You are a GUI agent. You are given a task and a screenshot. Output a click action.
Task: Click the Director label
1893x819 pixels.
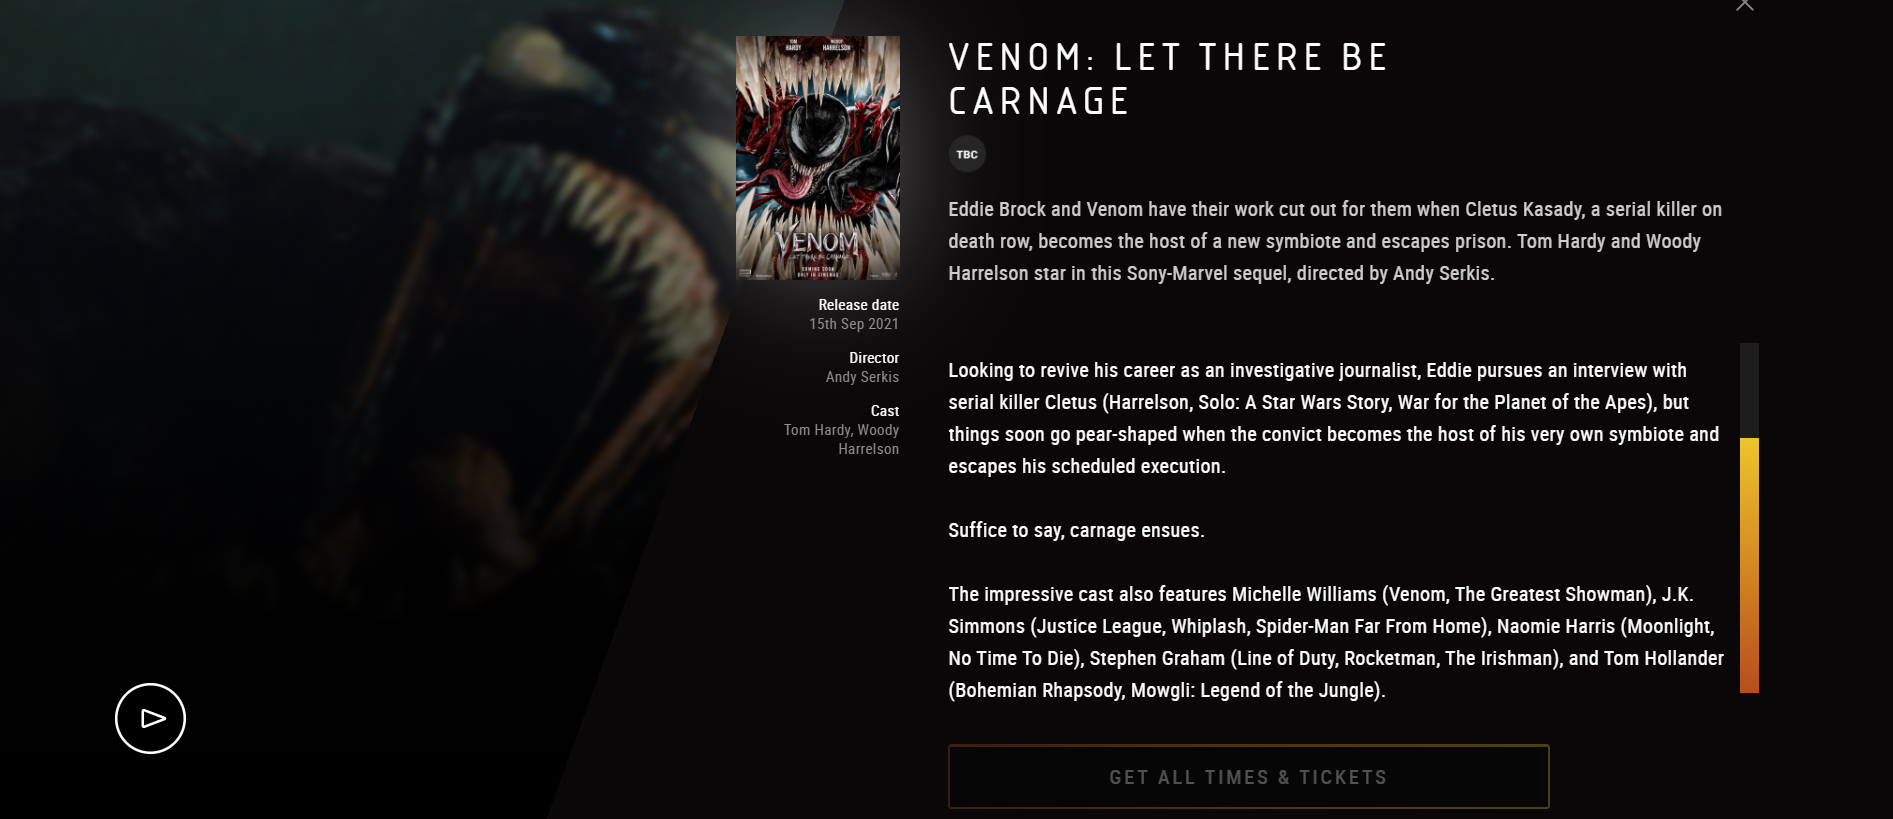[x=874, y=358]
